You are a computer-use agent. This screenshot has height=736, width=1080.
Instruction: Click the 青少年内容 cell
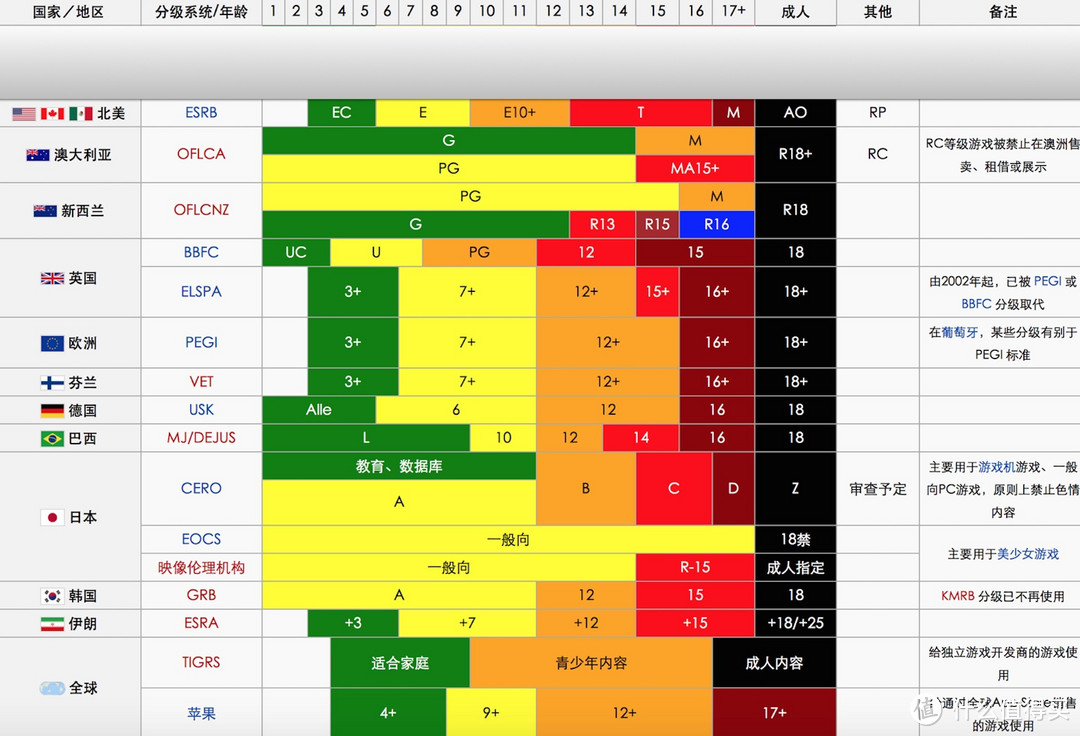[591, 662]
